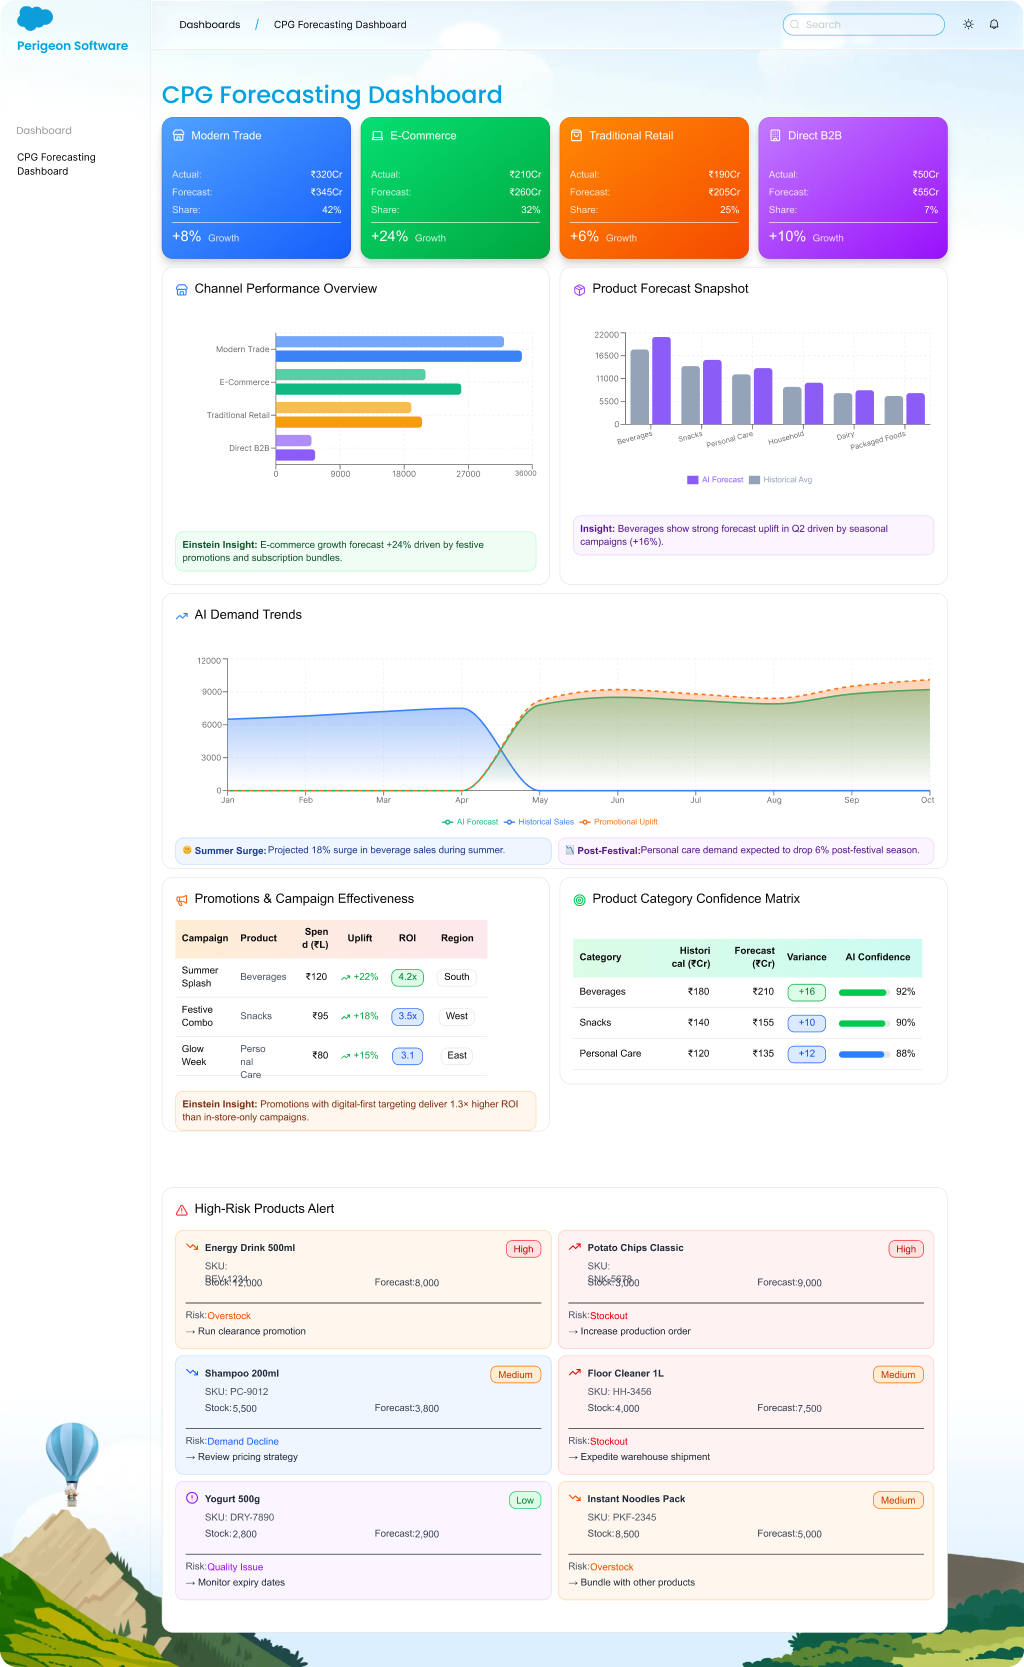Image resolution: width=1024 pixels, height=1667 pixels.
Task: Click the Perigeon Software cloud logo
Action: click(x=35, y=18)
